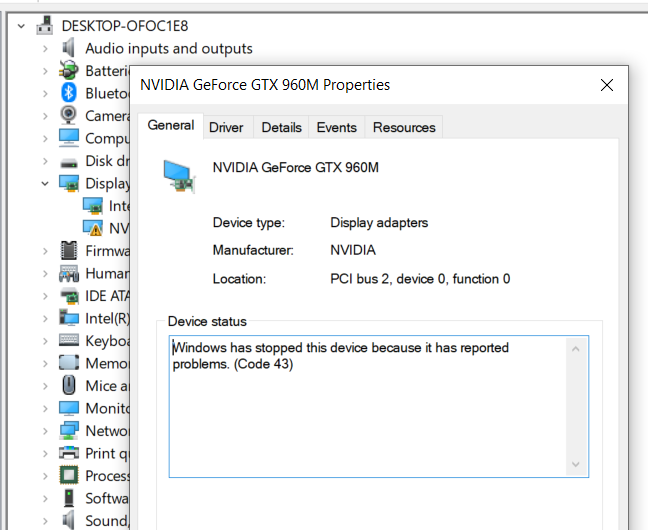
Task: Click the Processors chip icon
Action: tap(69, 476)
